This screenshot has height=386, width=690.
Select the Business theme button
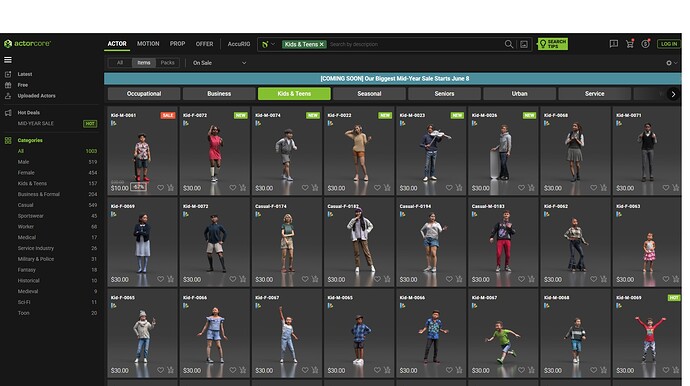(219, 94)
